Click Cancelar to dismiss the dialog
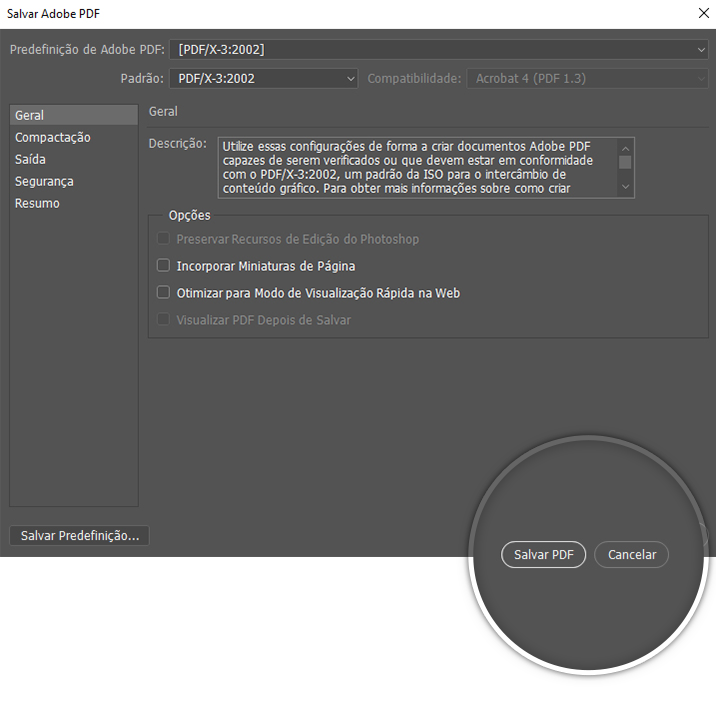 click(x=632, y=555)
